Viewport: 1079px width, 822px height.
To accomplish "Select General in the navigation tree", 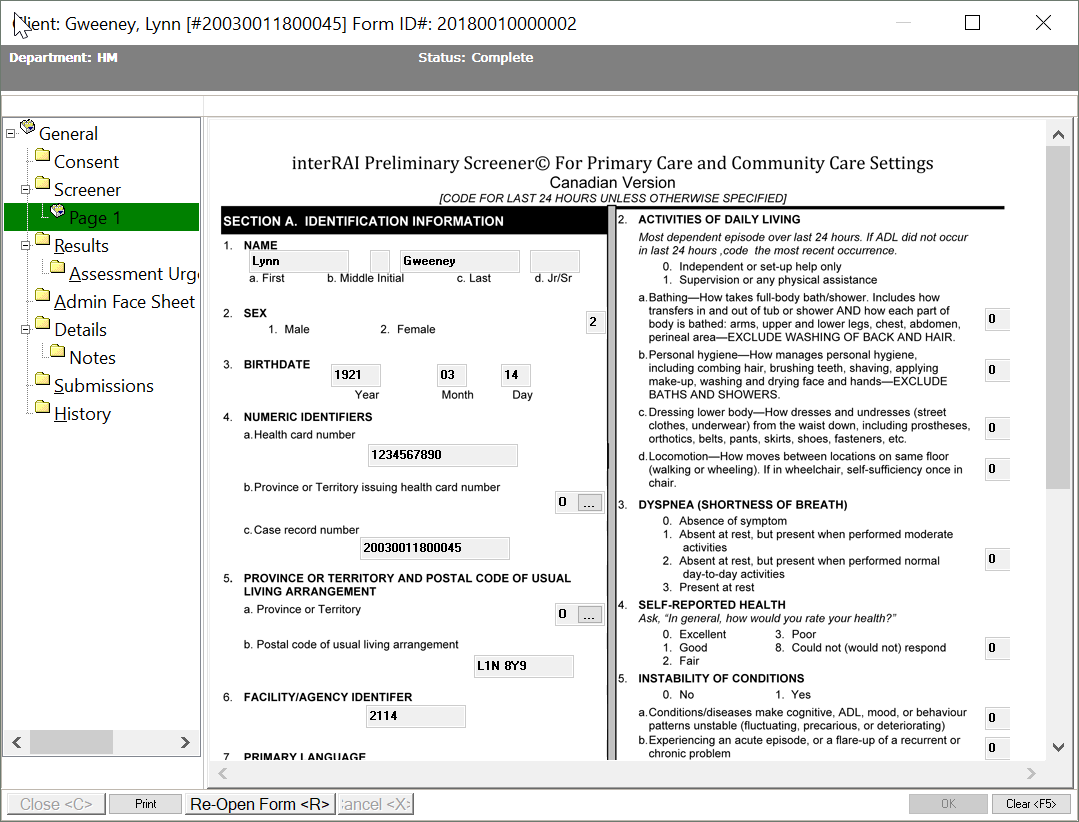I will click(x=68, y=133).
